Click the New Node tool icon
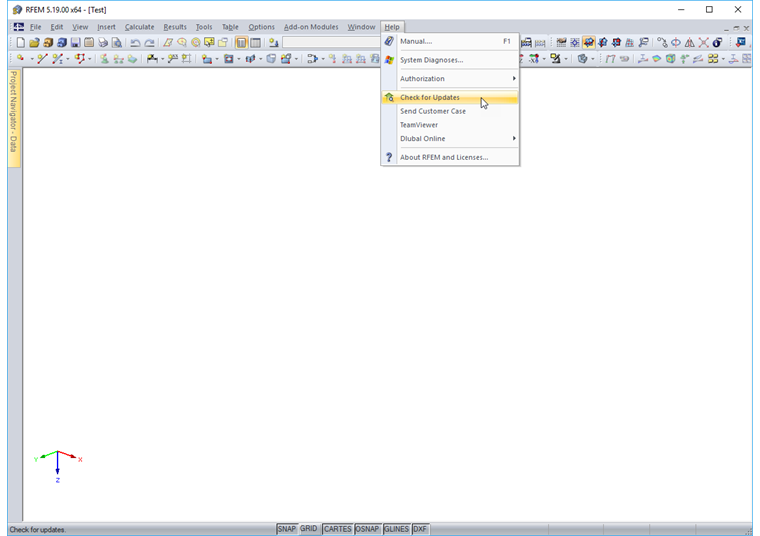The image size is (760, 536). [21, 59]
